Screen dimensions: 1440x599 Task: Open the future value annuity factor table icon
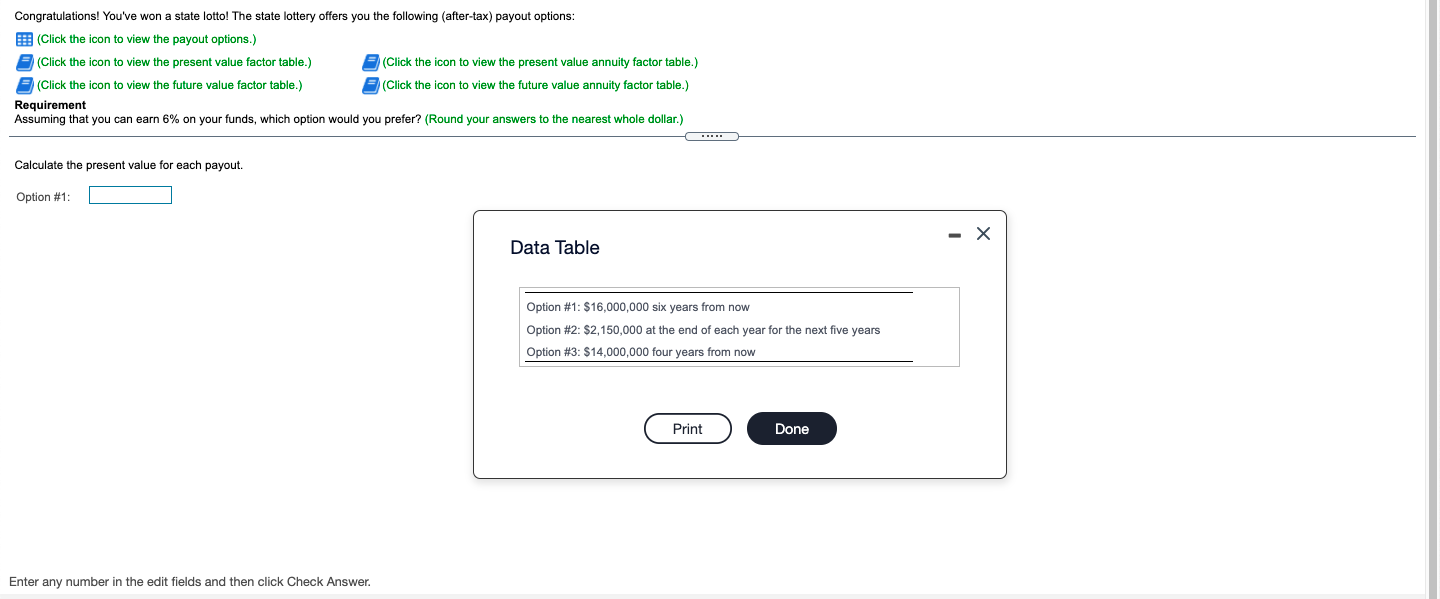pyautogui.click(x=371, y=85)
